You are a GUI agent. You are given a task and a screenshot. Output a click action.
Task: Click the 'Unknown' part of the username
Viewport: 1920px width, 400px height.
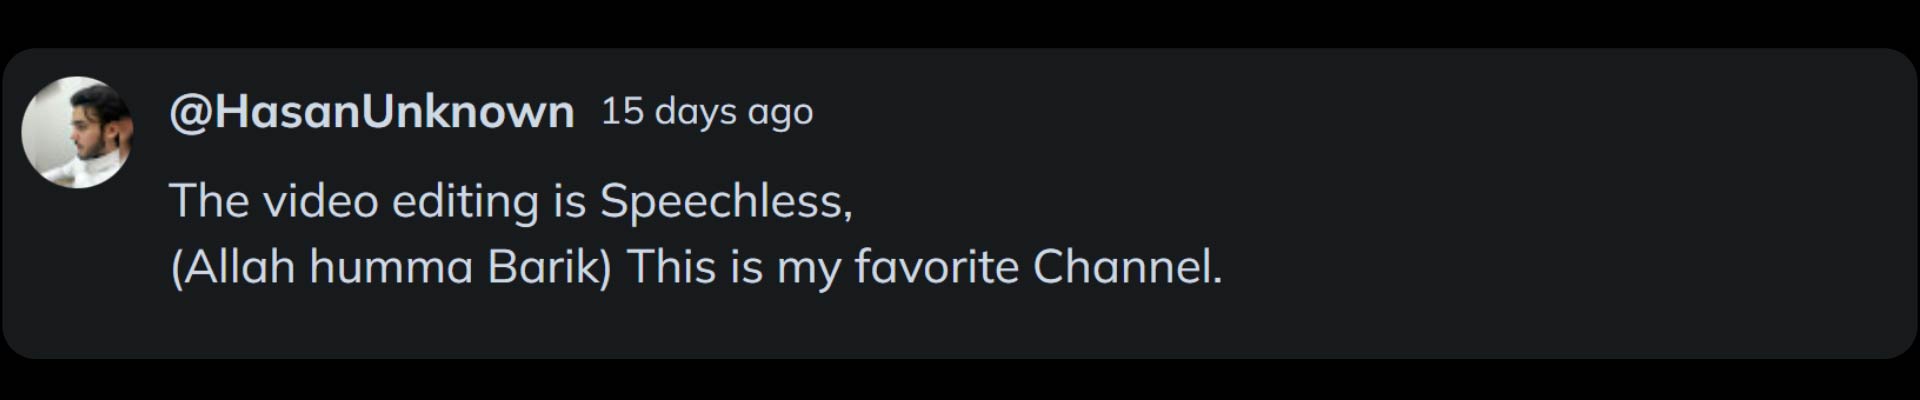(467, 111)
